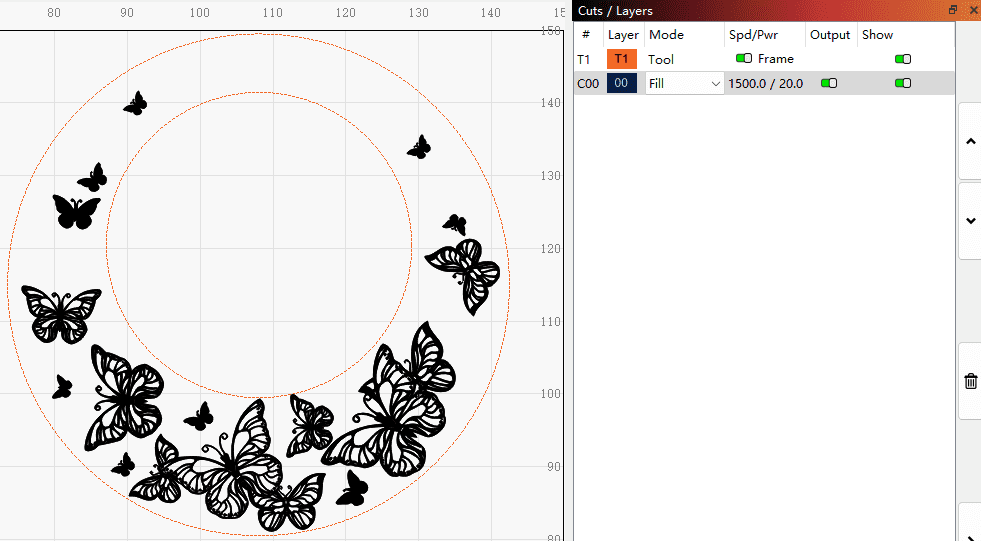The width and height of the screenshot is (981, 541).
Task: Click the Layer column header
Action: pyautogui.click(x=623, y=35)
